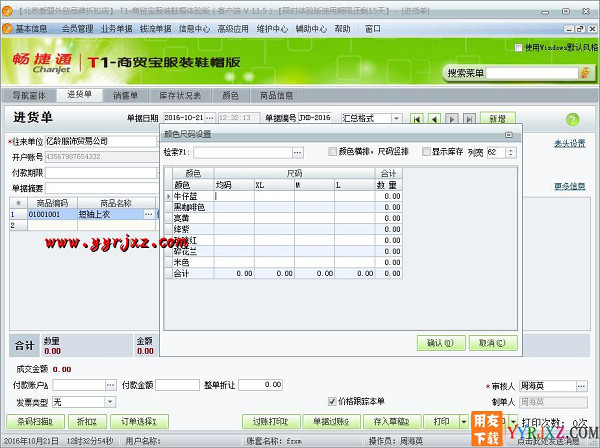Viewport: 600px width, 448px height.
Task: Click 确认 button in color size dialog
Action: [441, 343]
